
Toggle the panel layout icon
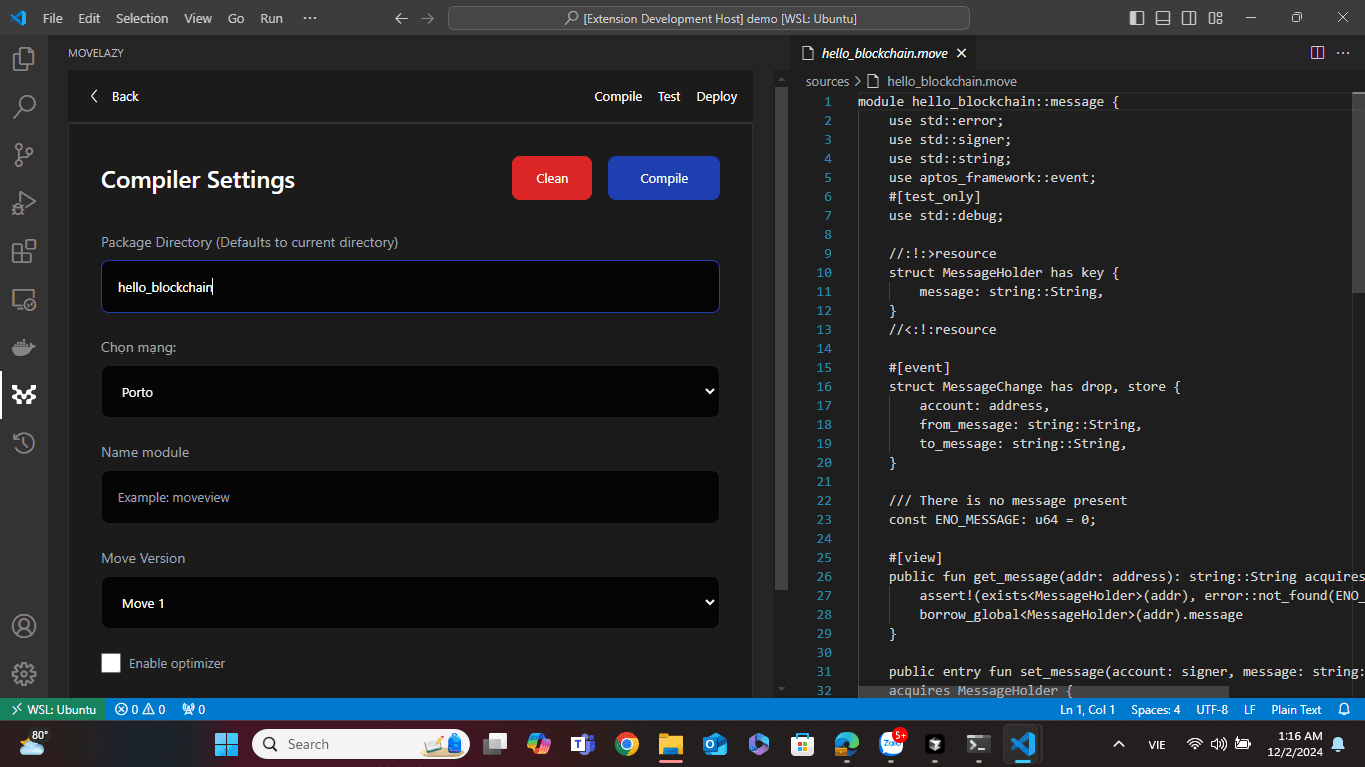click(1163, 18)
